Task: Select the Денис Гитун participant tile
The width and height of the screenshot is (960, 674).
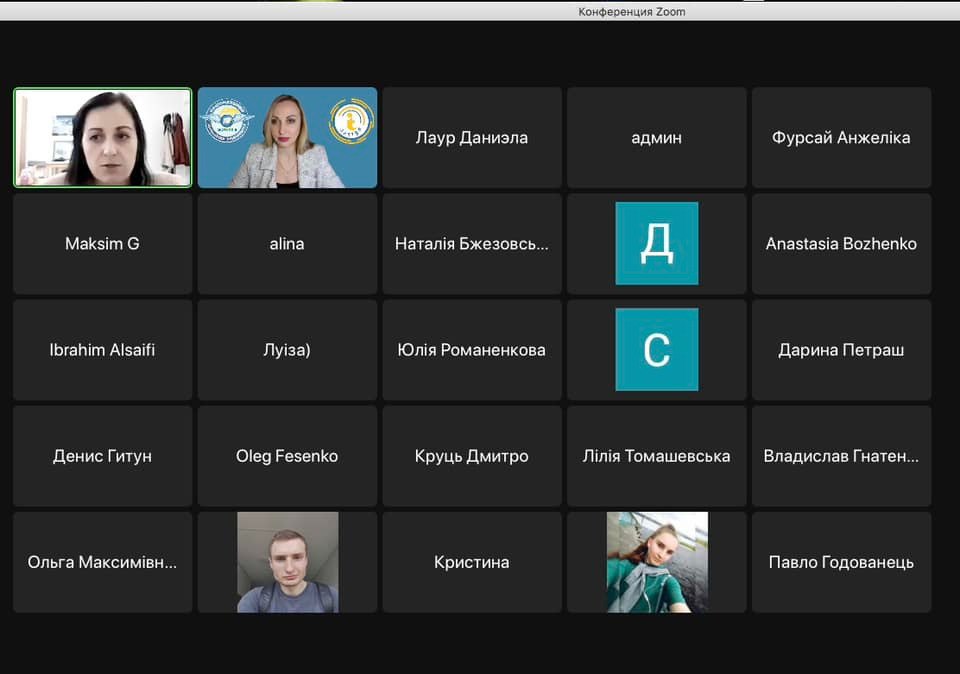Action: click(103, 456)
